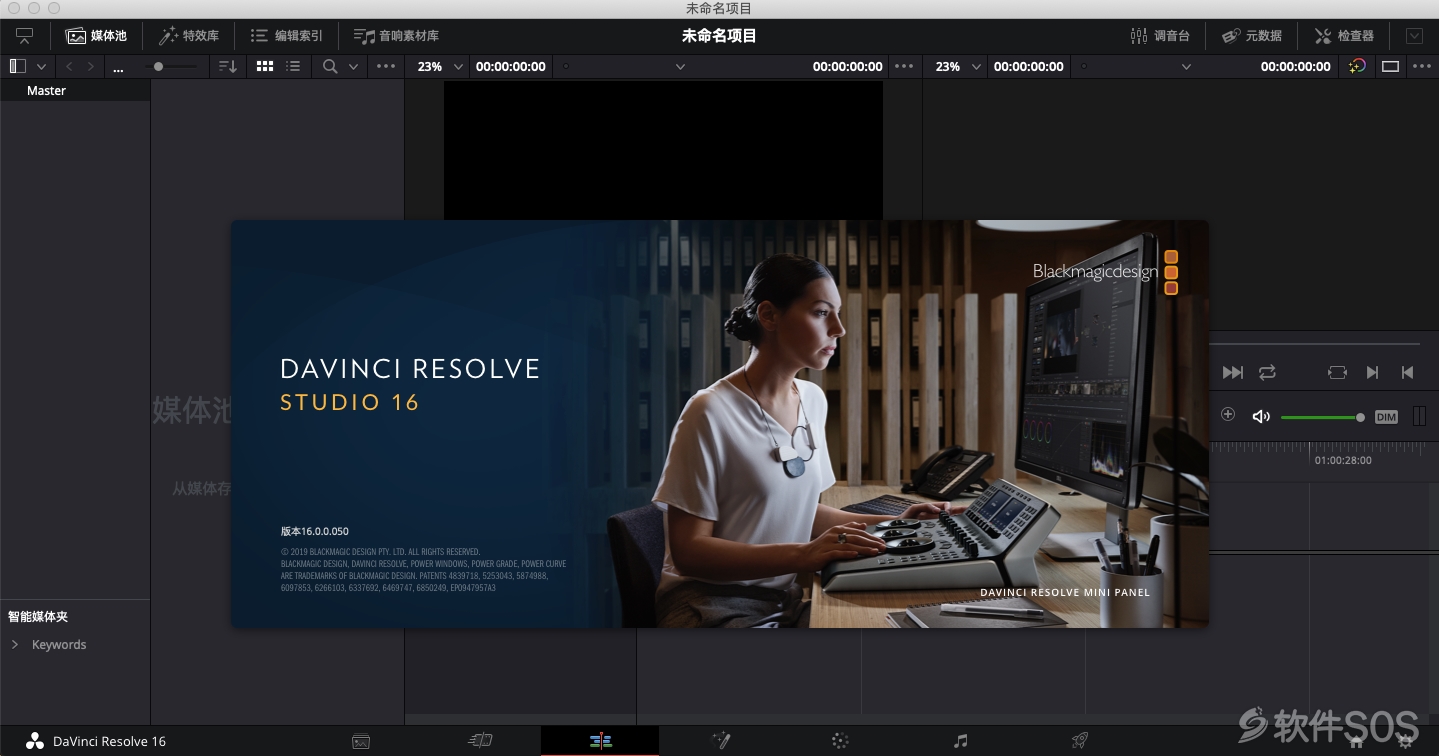Open the timeline viewer three-dot options menu
This screenshot has width=1439, height=756.
click(x=1422, y=66)
